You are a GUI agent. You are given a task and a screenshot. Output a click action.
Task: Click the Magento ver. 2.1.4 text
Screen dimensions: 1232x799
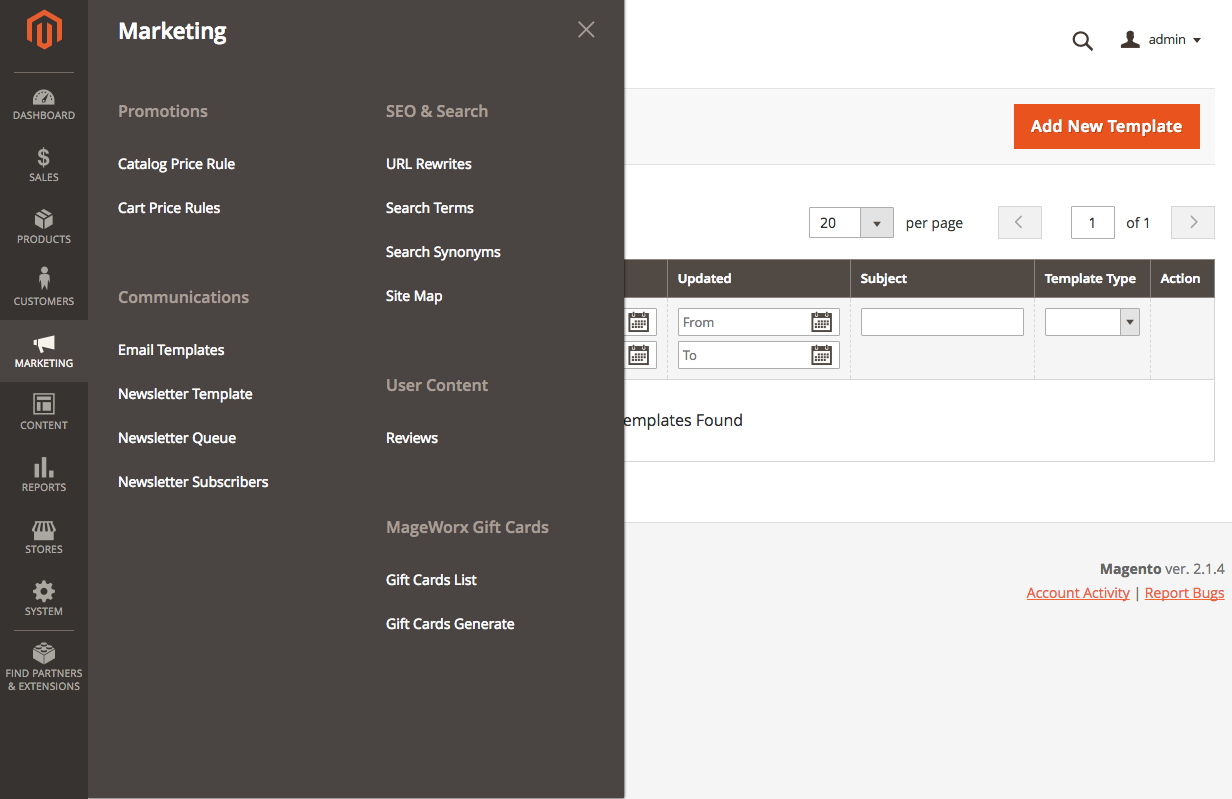pyautogui.click(x=1162, y=569)
